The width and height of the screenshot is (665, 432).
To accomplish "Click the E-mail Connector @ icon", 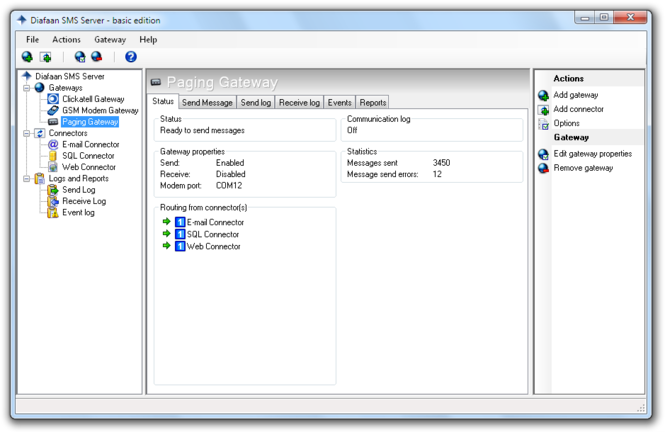I will click(53, 144).
